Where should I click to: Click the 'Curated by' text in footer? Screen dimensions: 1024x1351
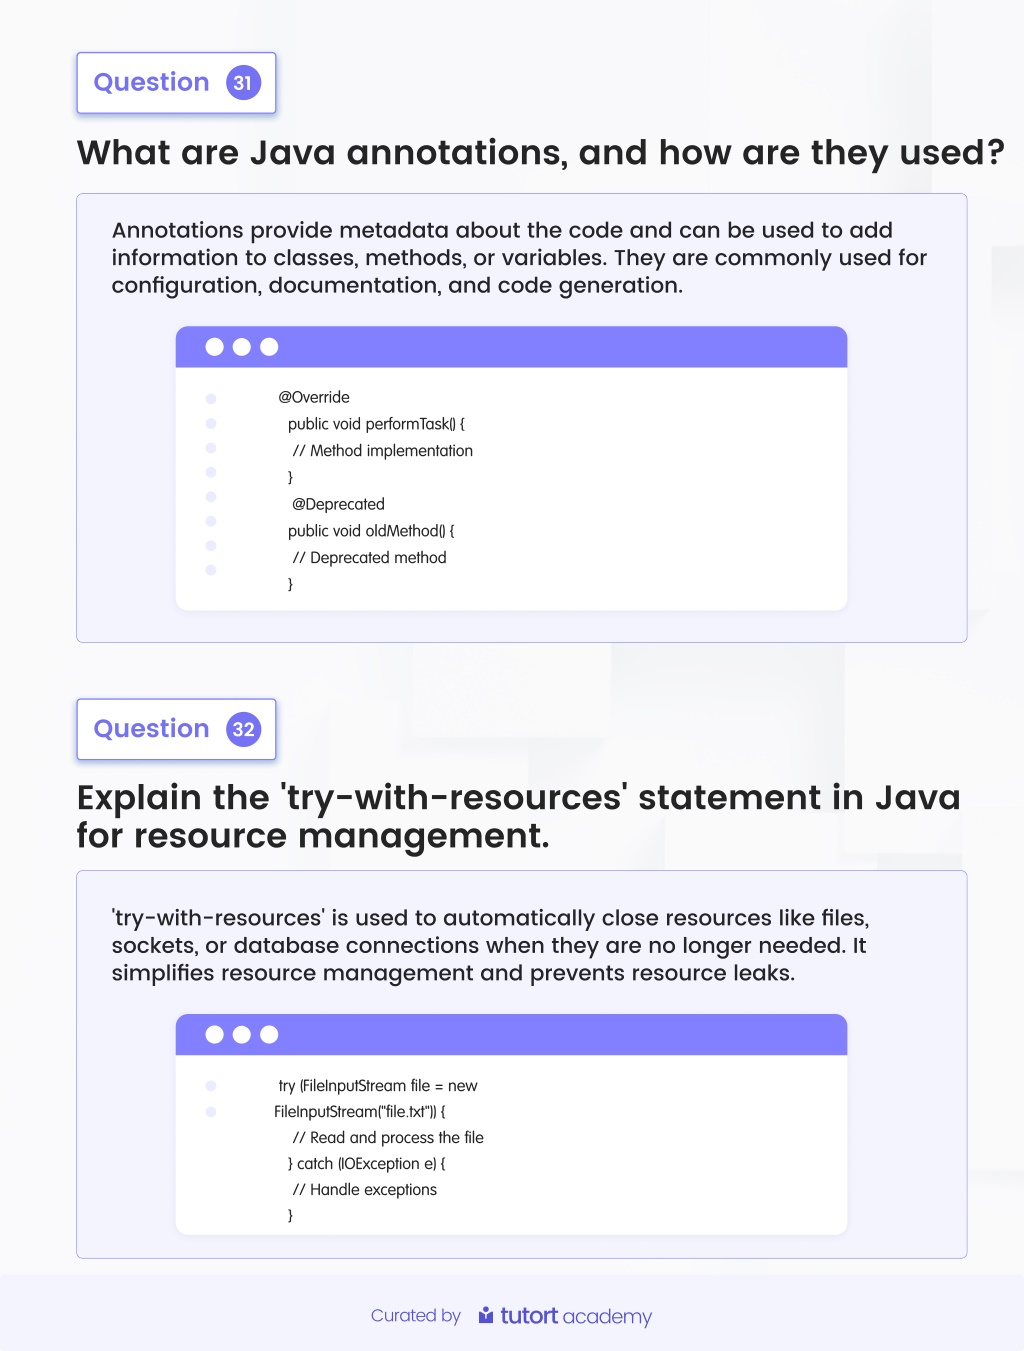pos(415,1316)
